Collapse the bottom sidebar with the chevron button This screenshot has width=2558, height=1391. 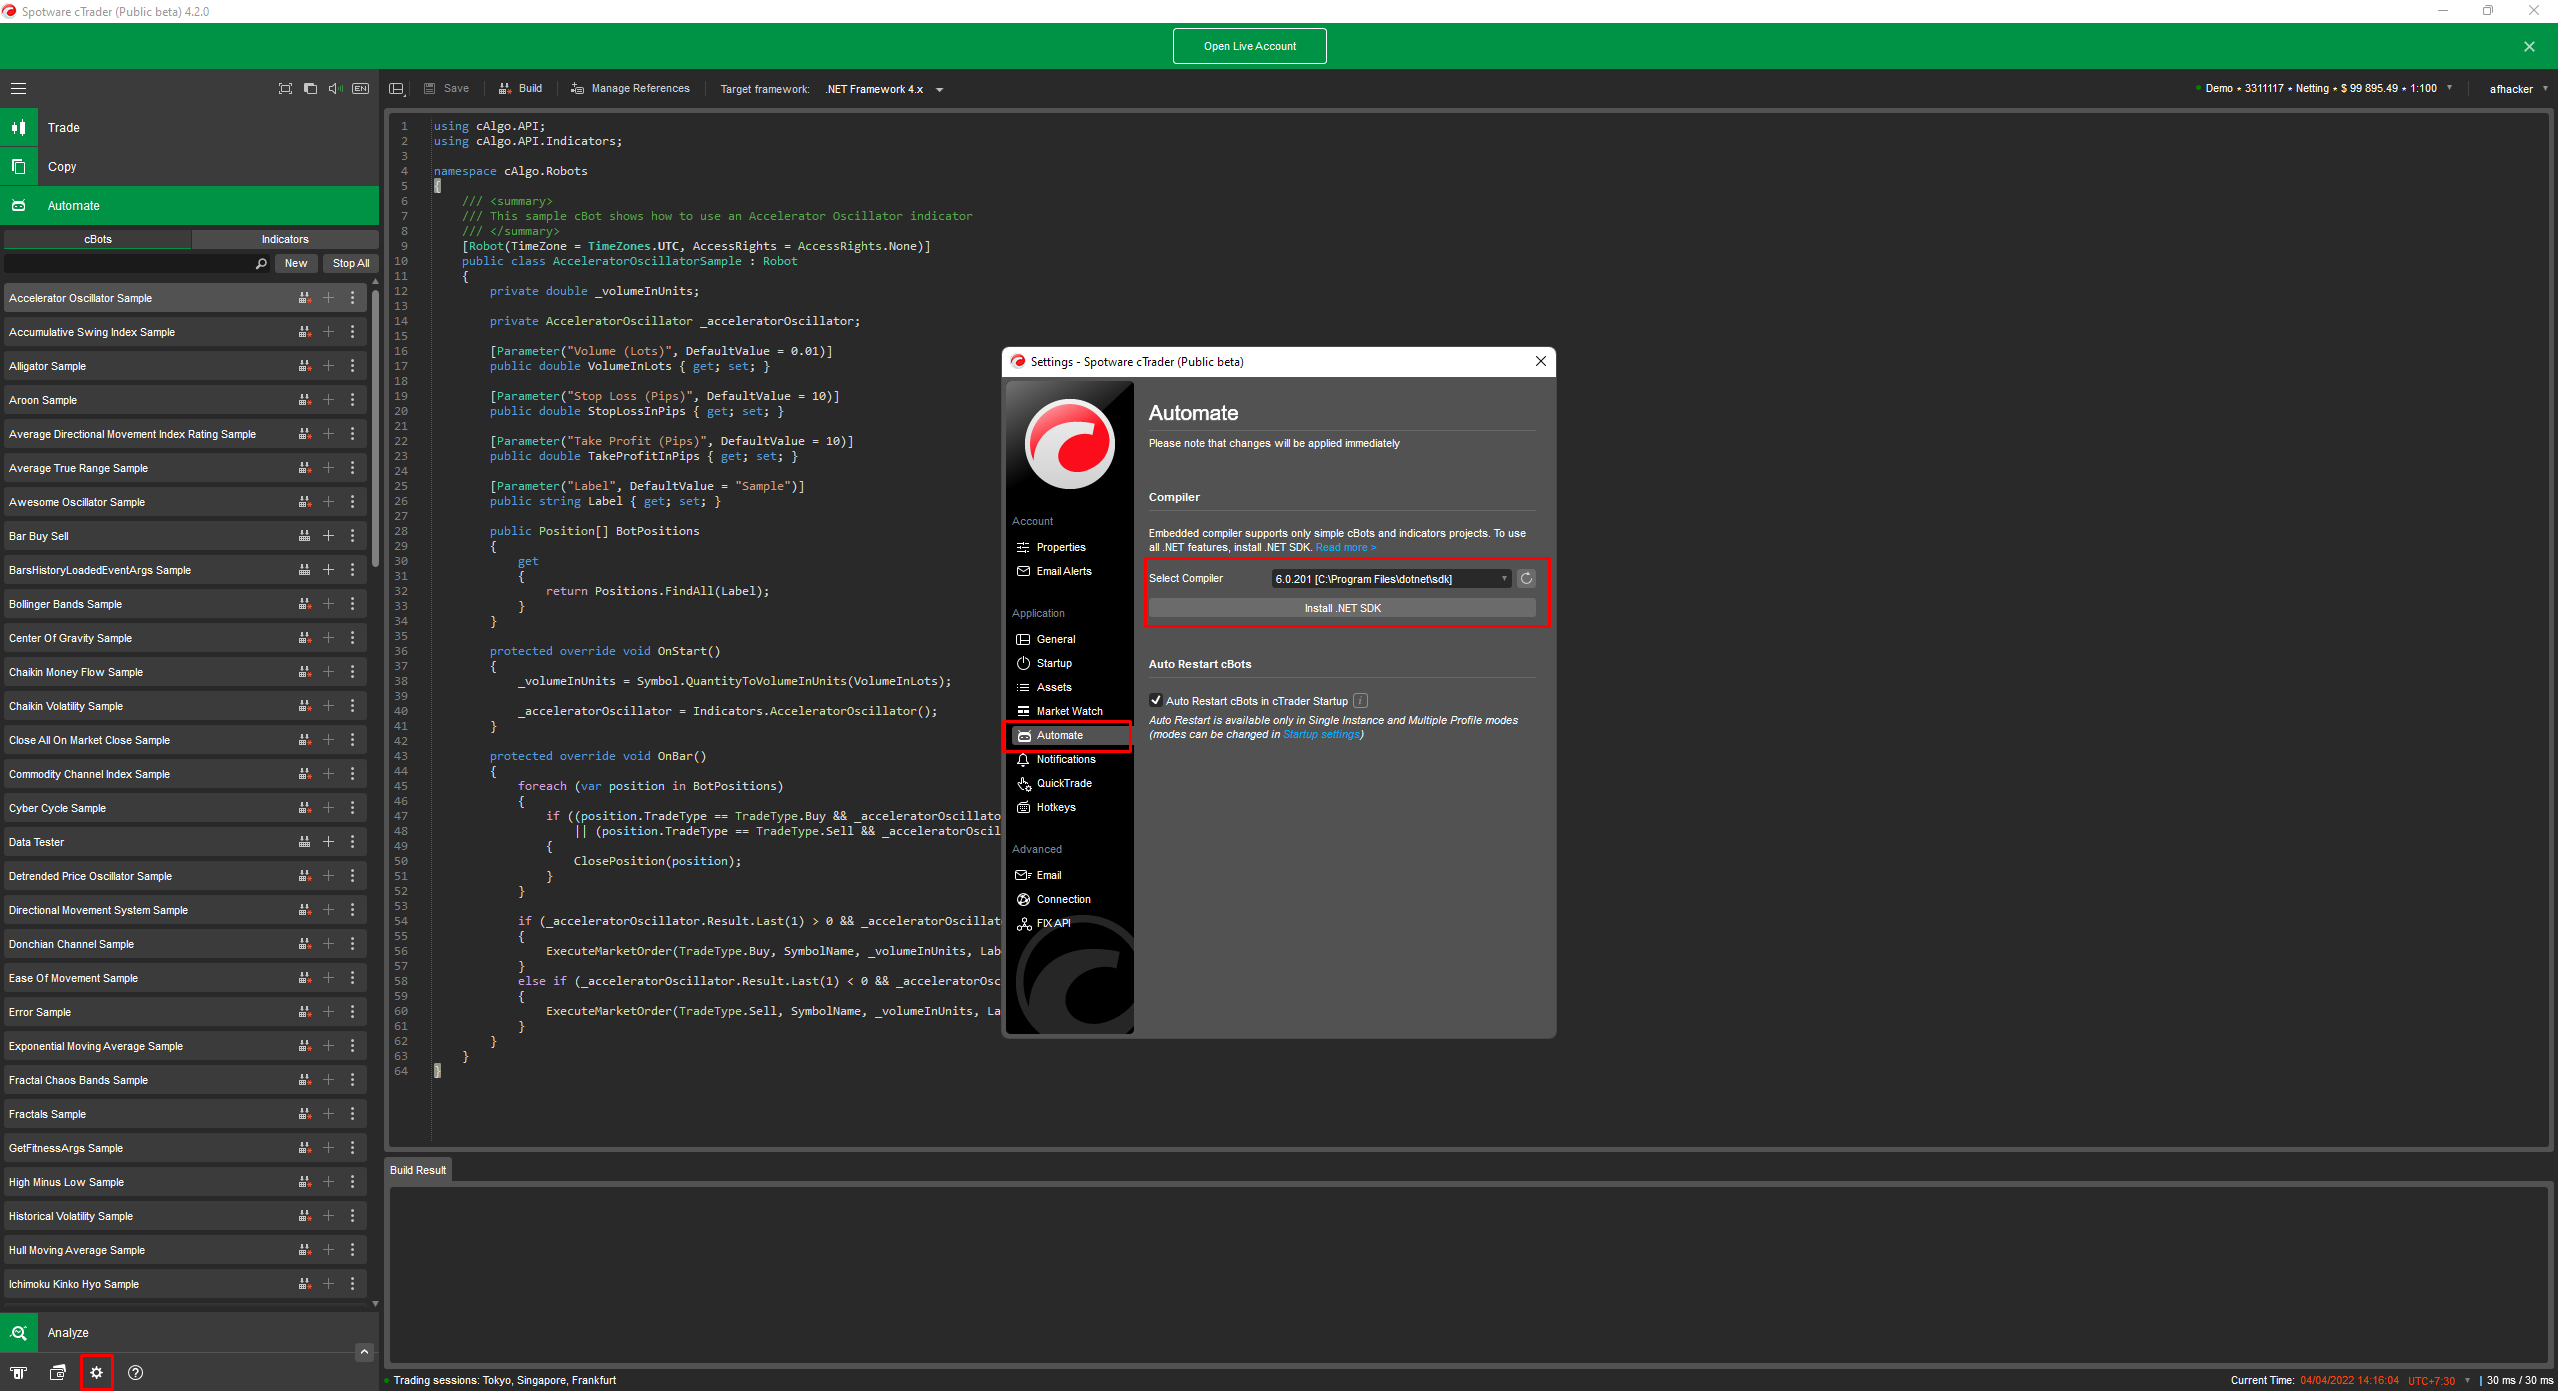pos(364,1352)
